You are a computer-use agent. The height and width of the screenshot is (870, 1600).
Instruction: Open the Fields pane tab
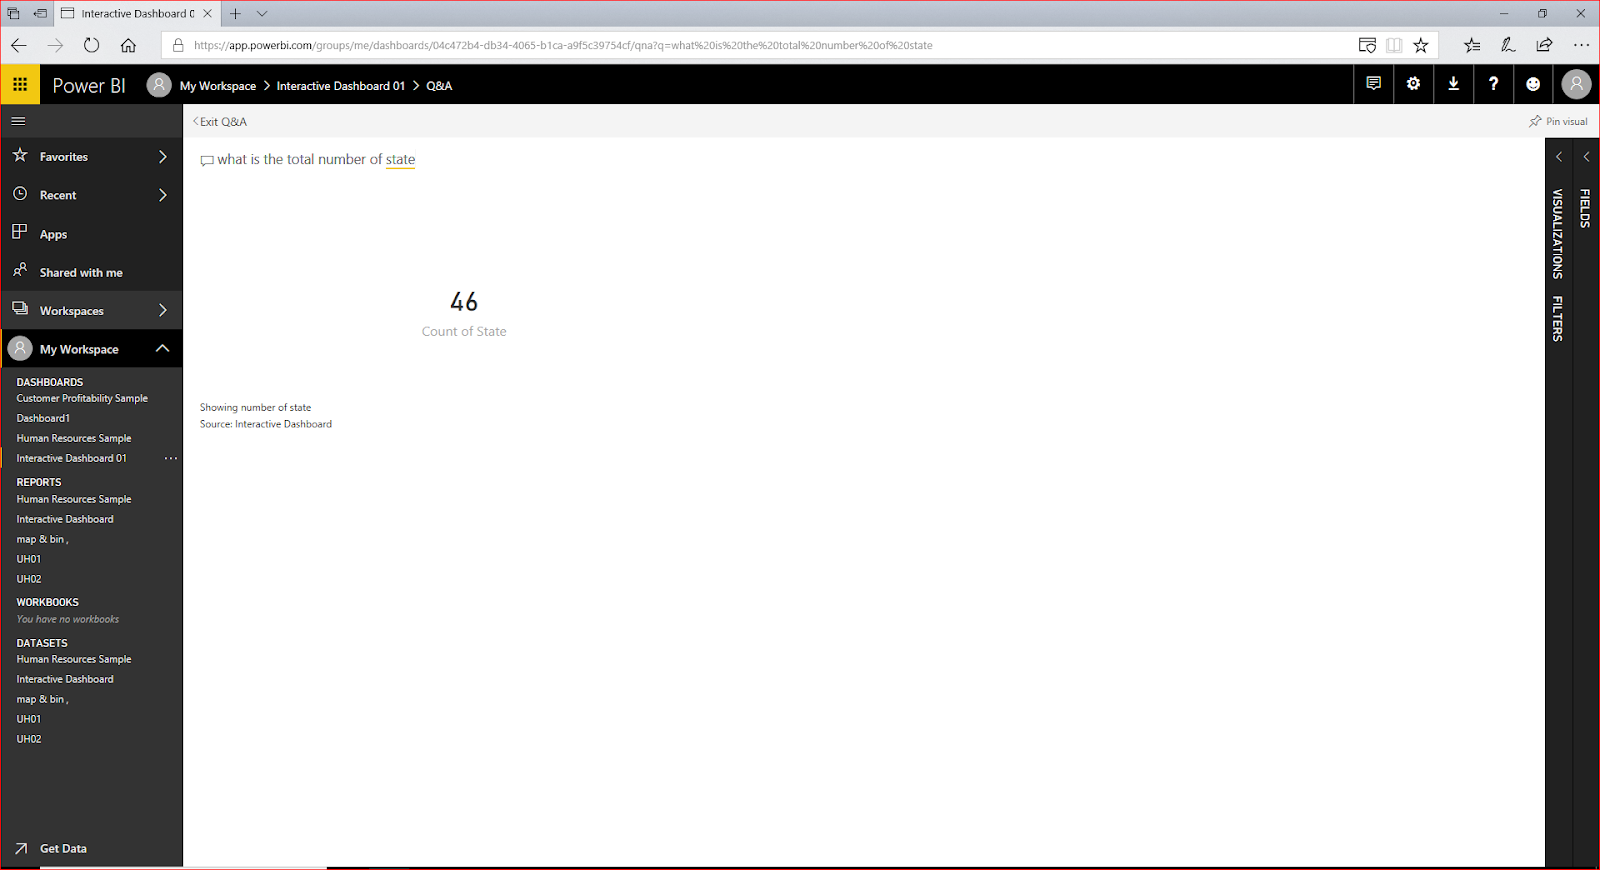(x=1585, y=208)
